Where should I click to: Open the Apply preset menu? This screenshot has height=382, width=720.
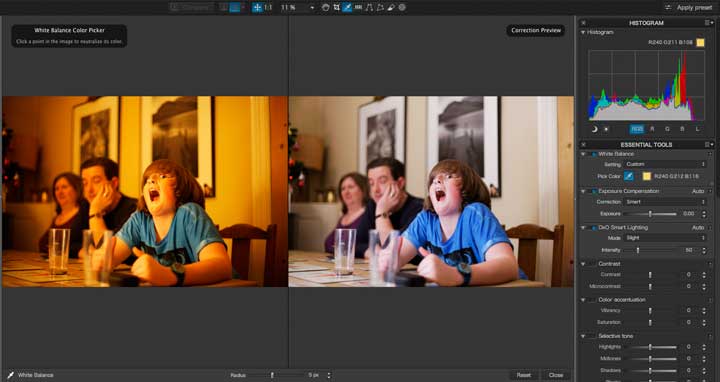[689, 7]
